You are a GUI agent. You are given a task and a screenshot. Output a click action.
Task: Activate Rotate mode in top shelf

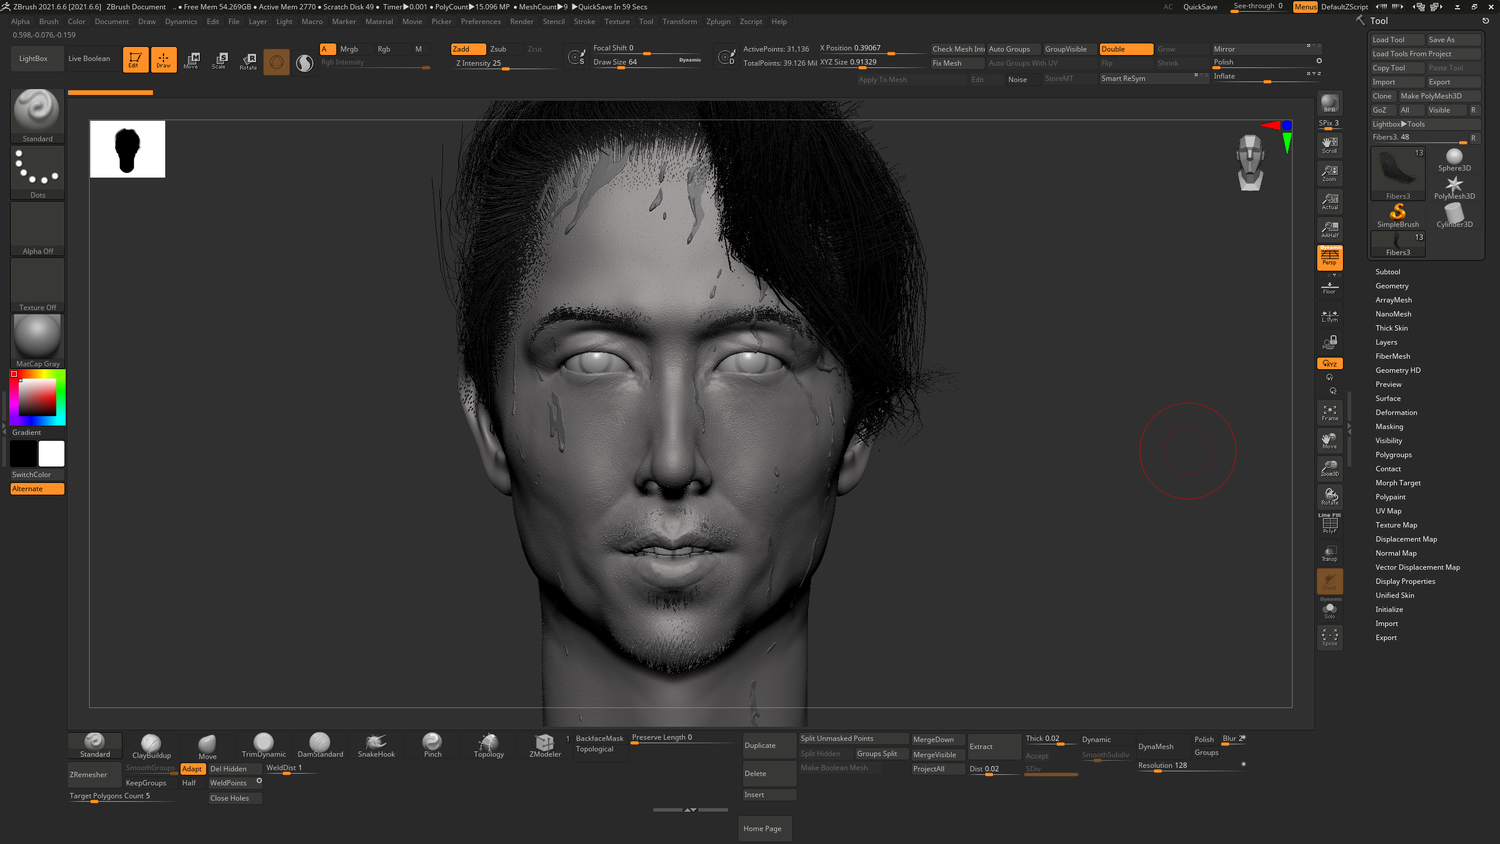248,61
